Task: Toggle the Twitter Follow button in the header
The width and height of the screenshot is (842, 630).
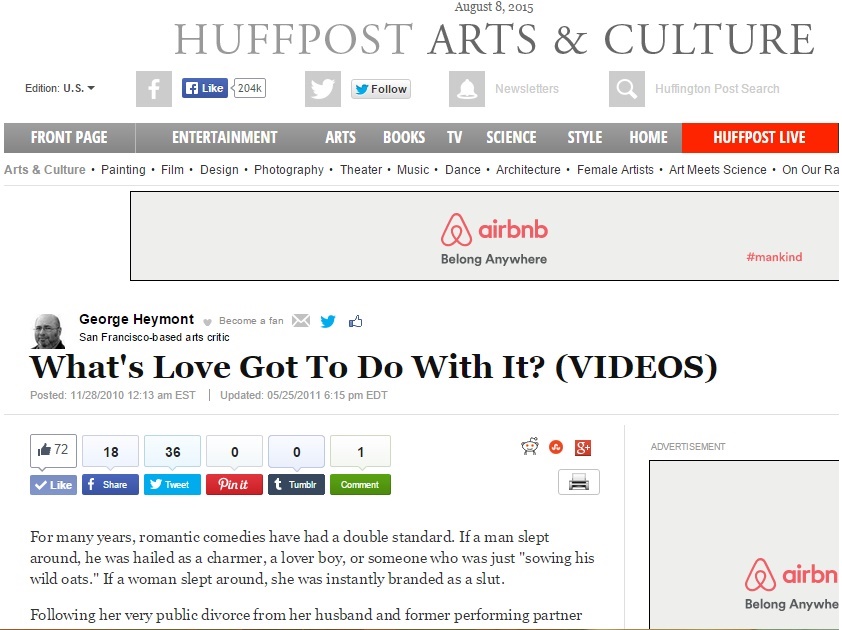Action: (x=381, y=89)
